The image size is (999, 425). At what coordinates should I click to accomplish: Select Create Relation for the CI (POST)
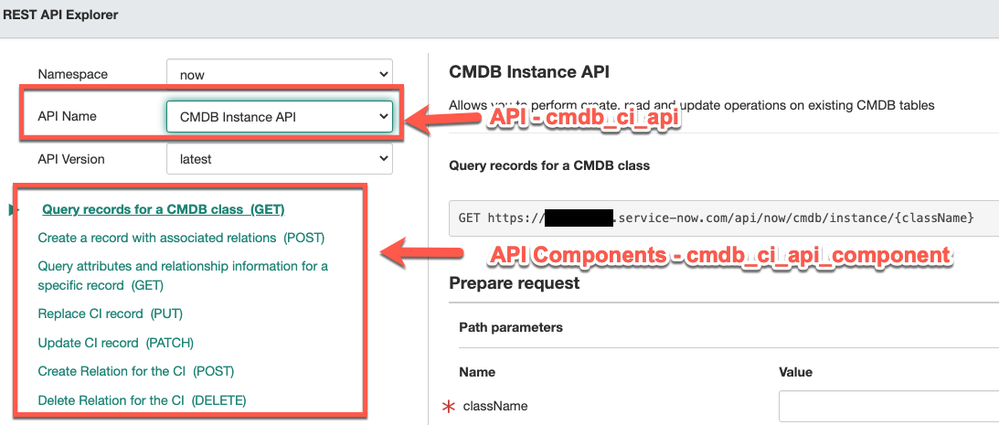click(136, 371)
